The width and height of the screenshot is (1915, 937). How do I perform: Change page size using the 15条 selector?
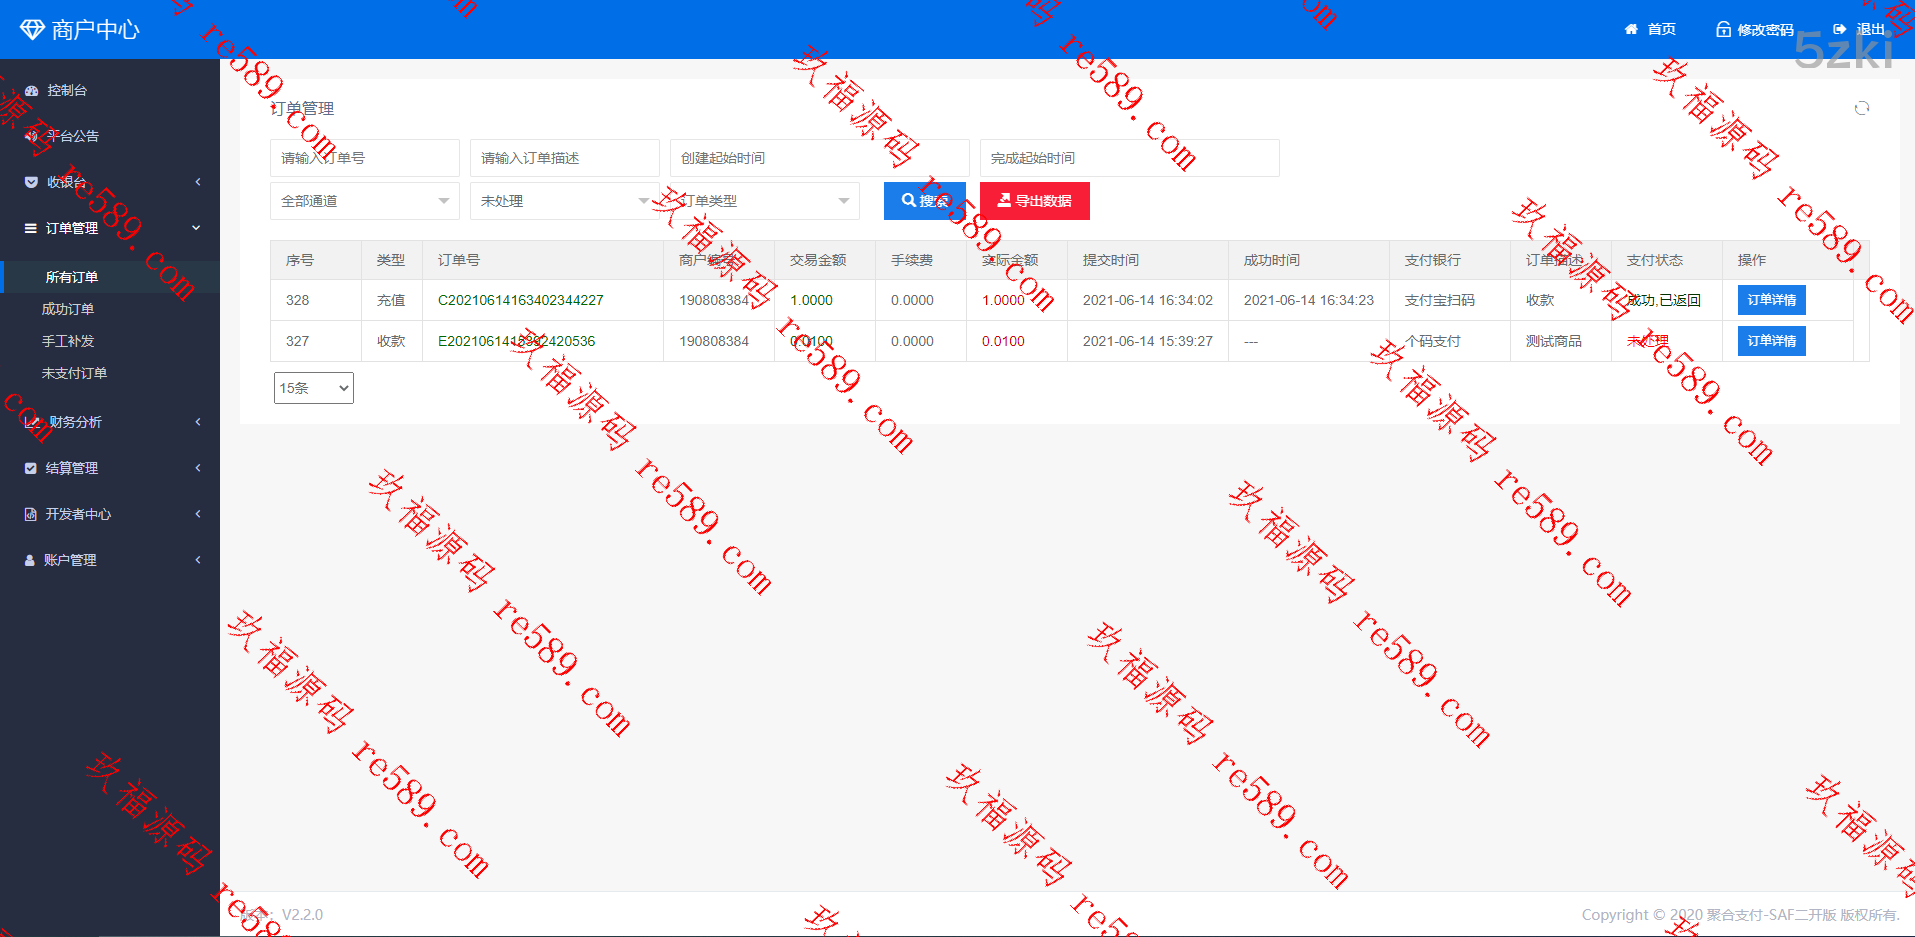pos(313,387)
